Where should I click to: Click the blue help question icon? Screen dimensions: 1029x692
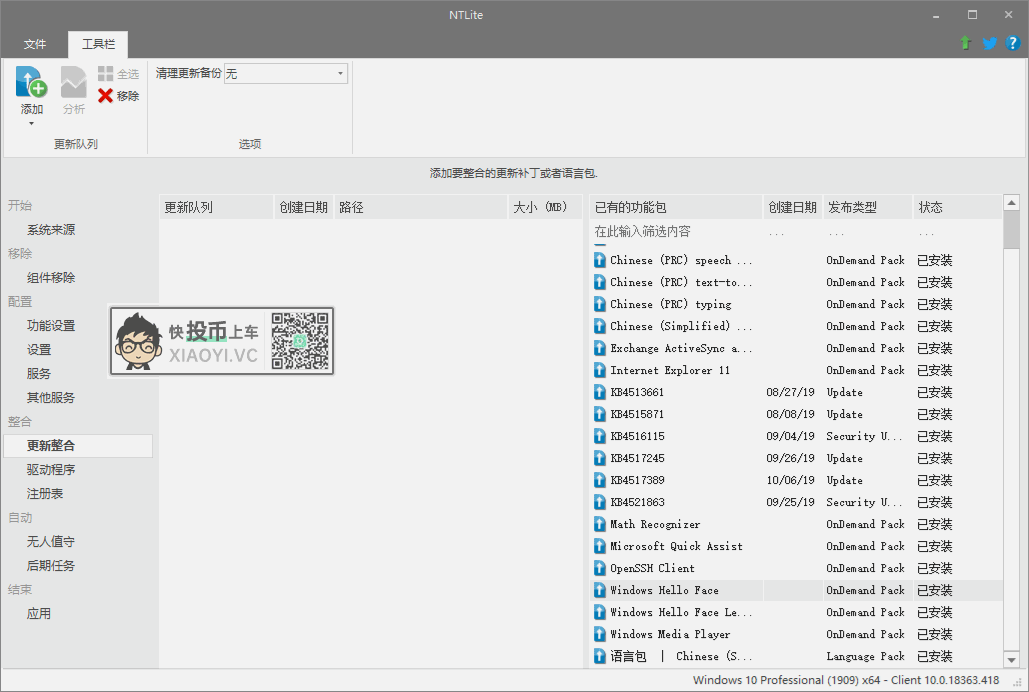click(x=1012, y=43)
